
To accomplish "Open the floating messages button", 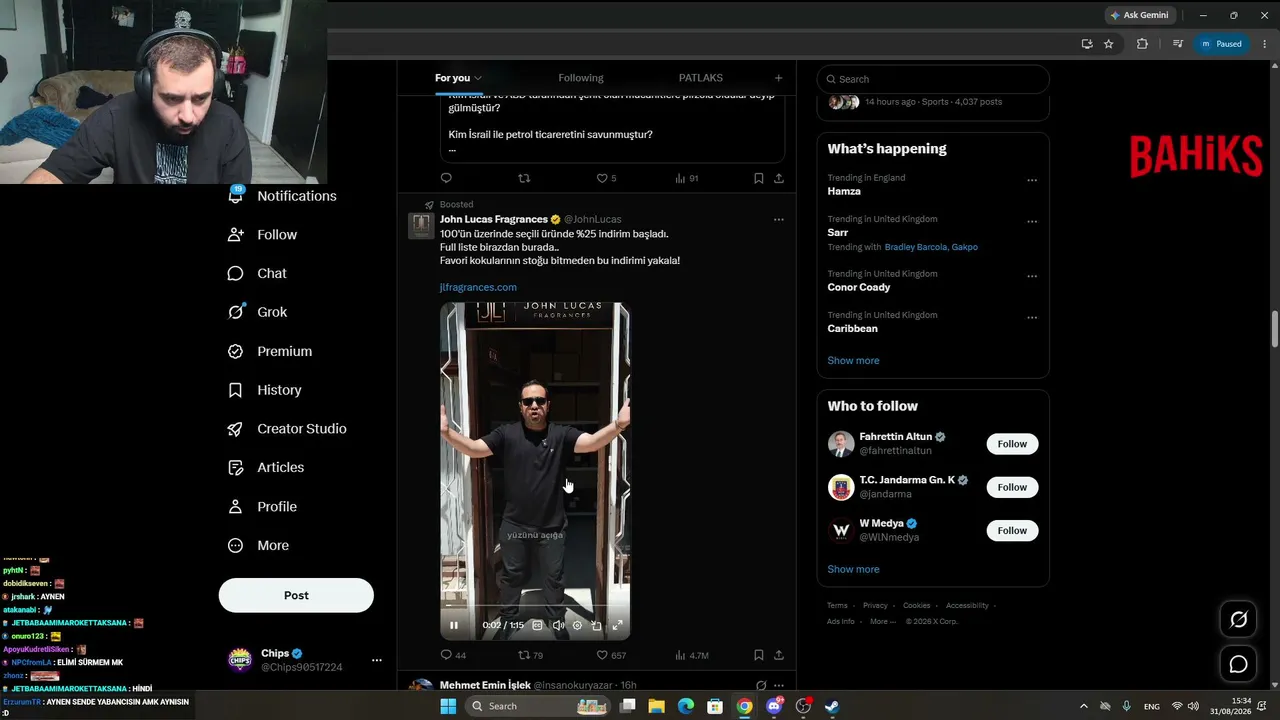I will pos(1238,664).
